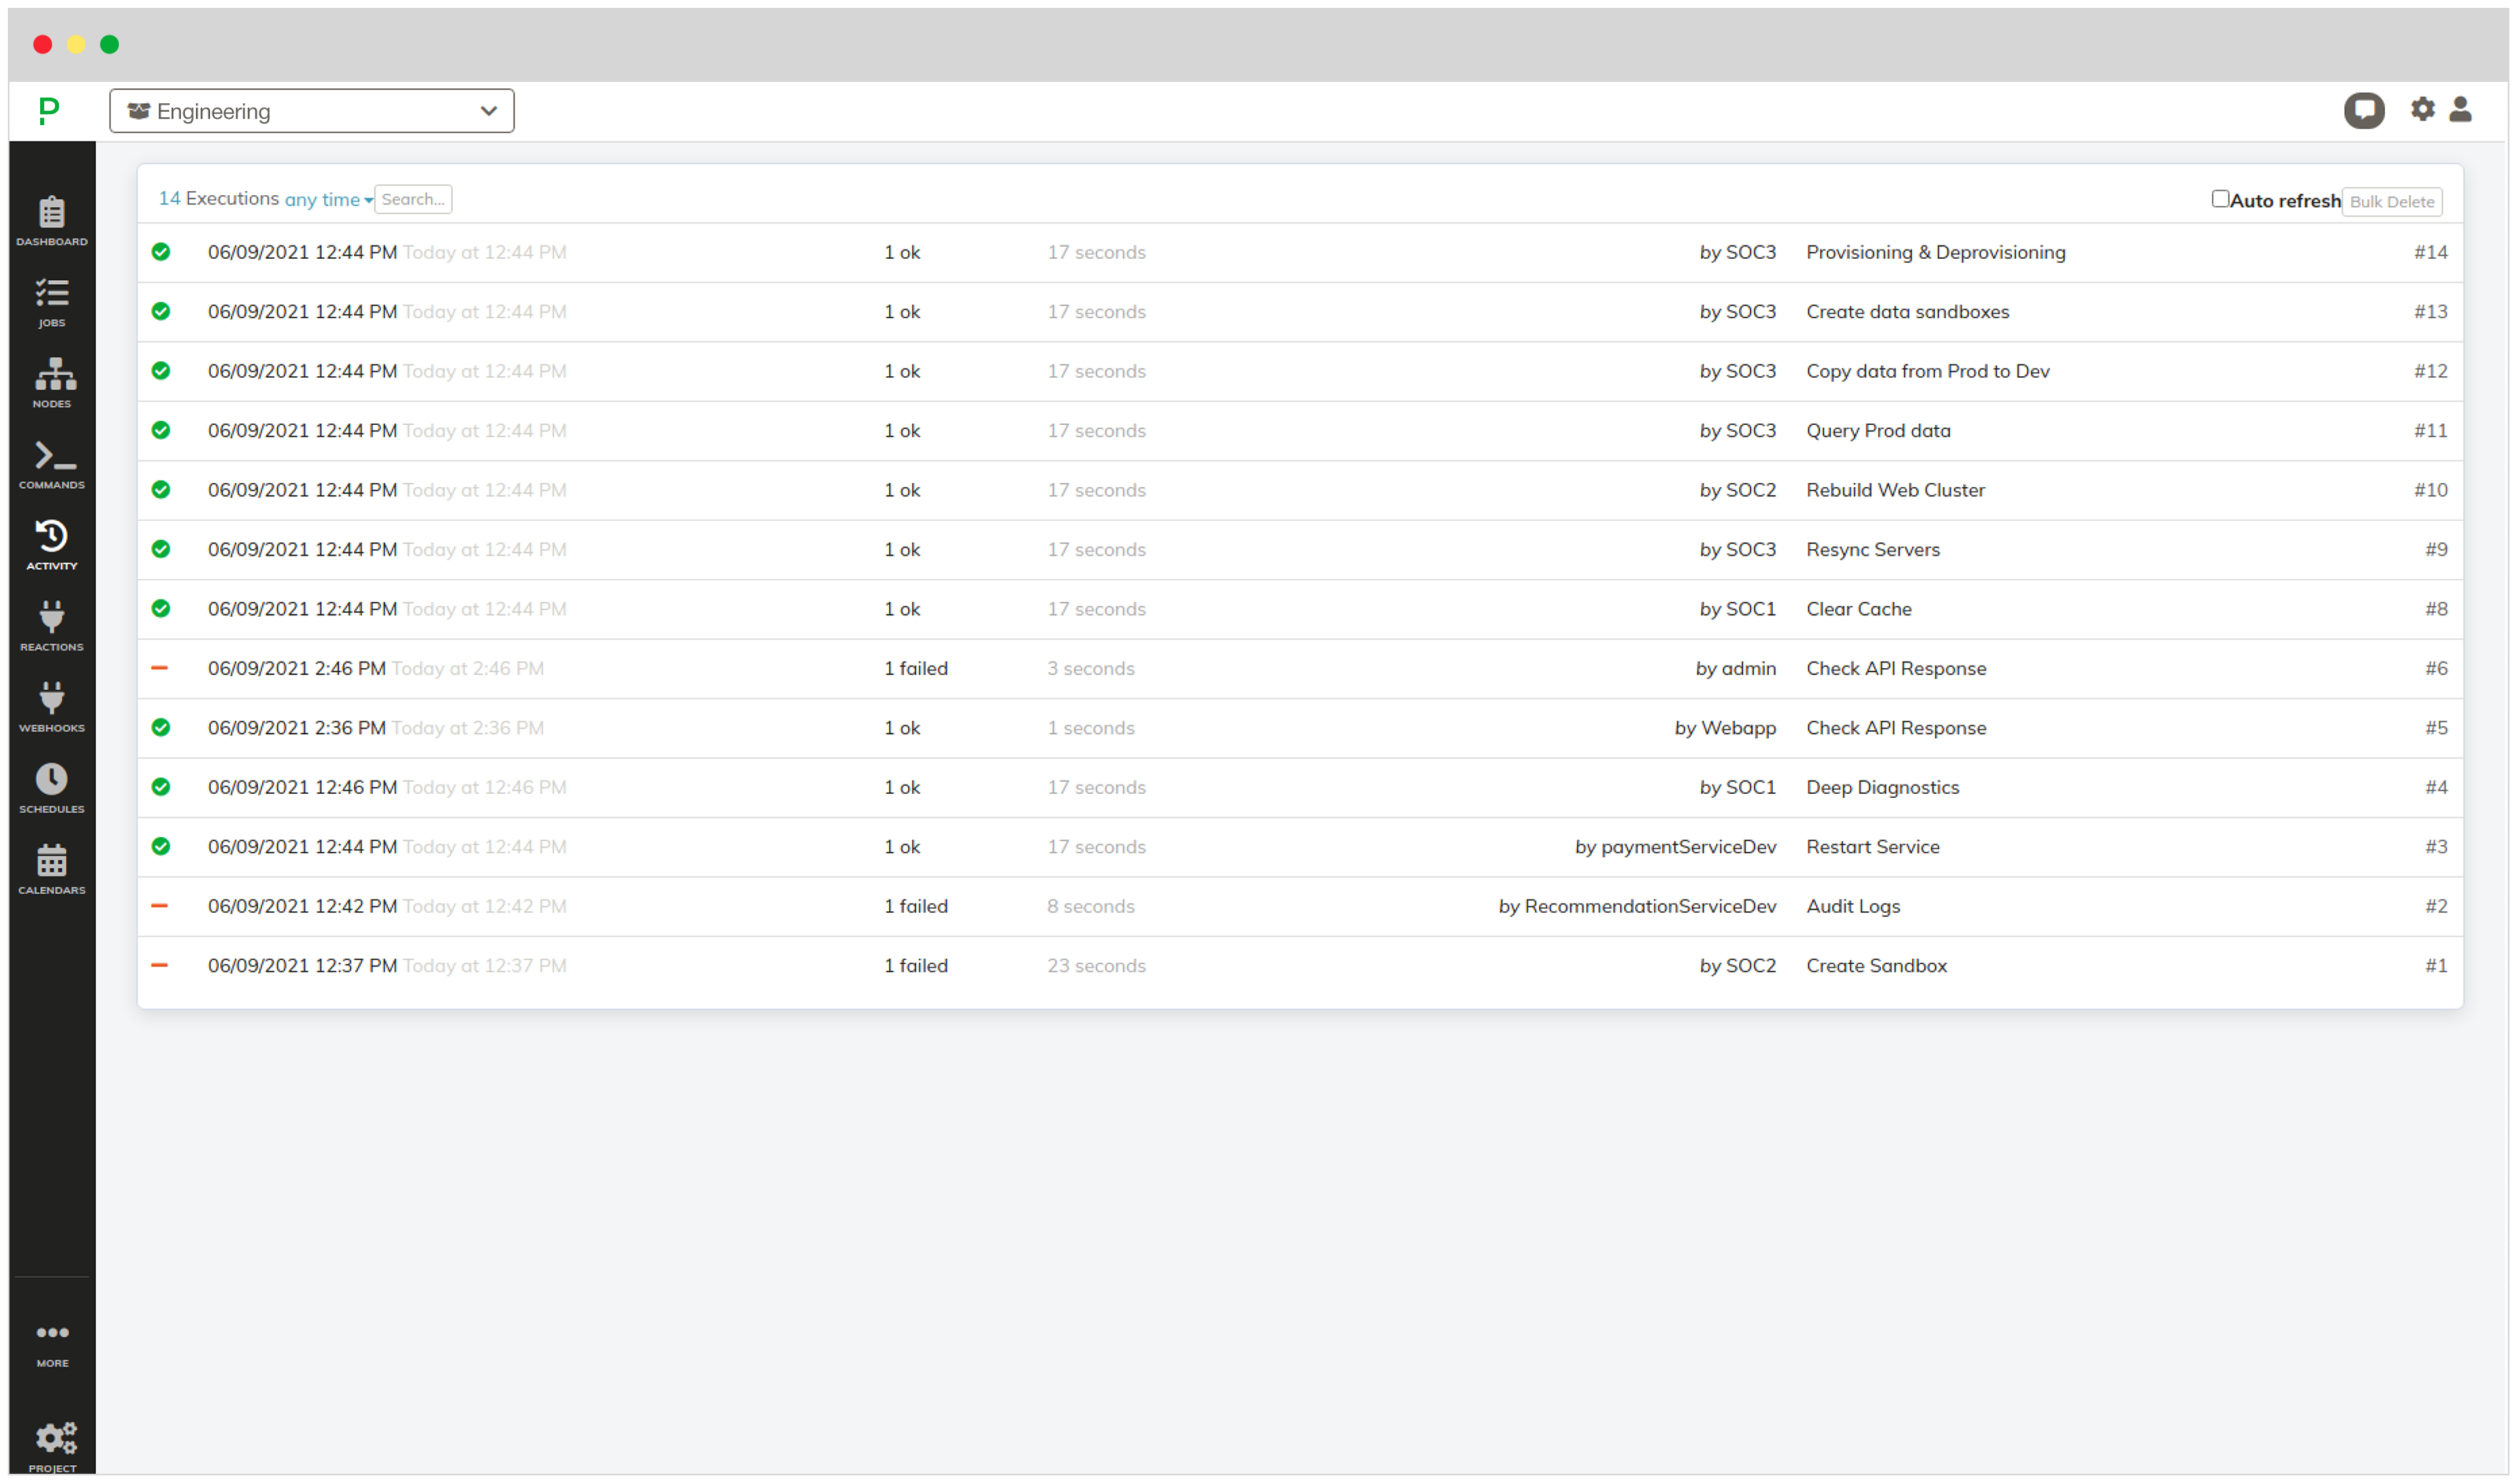The image size is (2518, 1484).
Task: Click the Search executions field
Action: (413, 197)
